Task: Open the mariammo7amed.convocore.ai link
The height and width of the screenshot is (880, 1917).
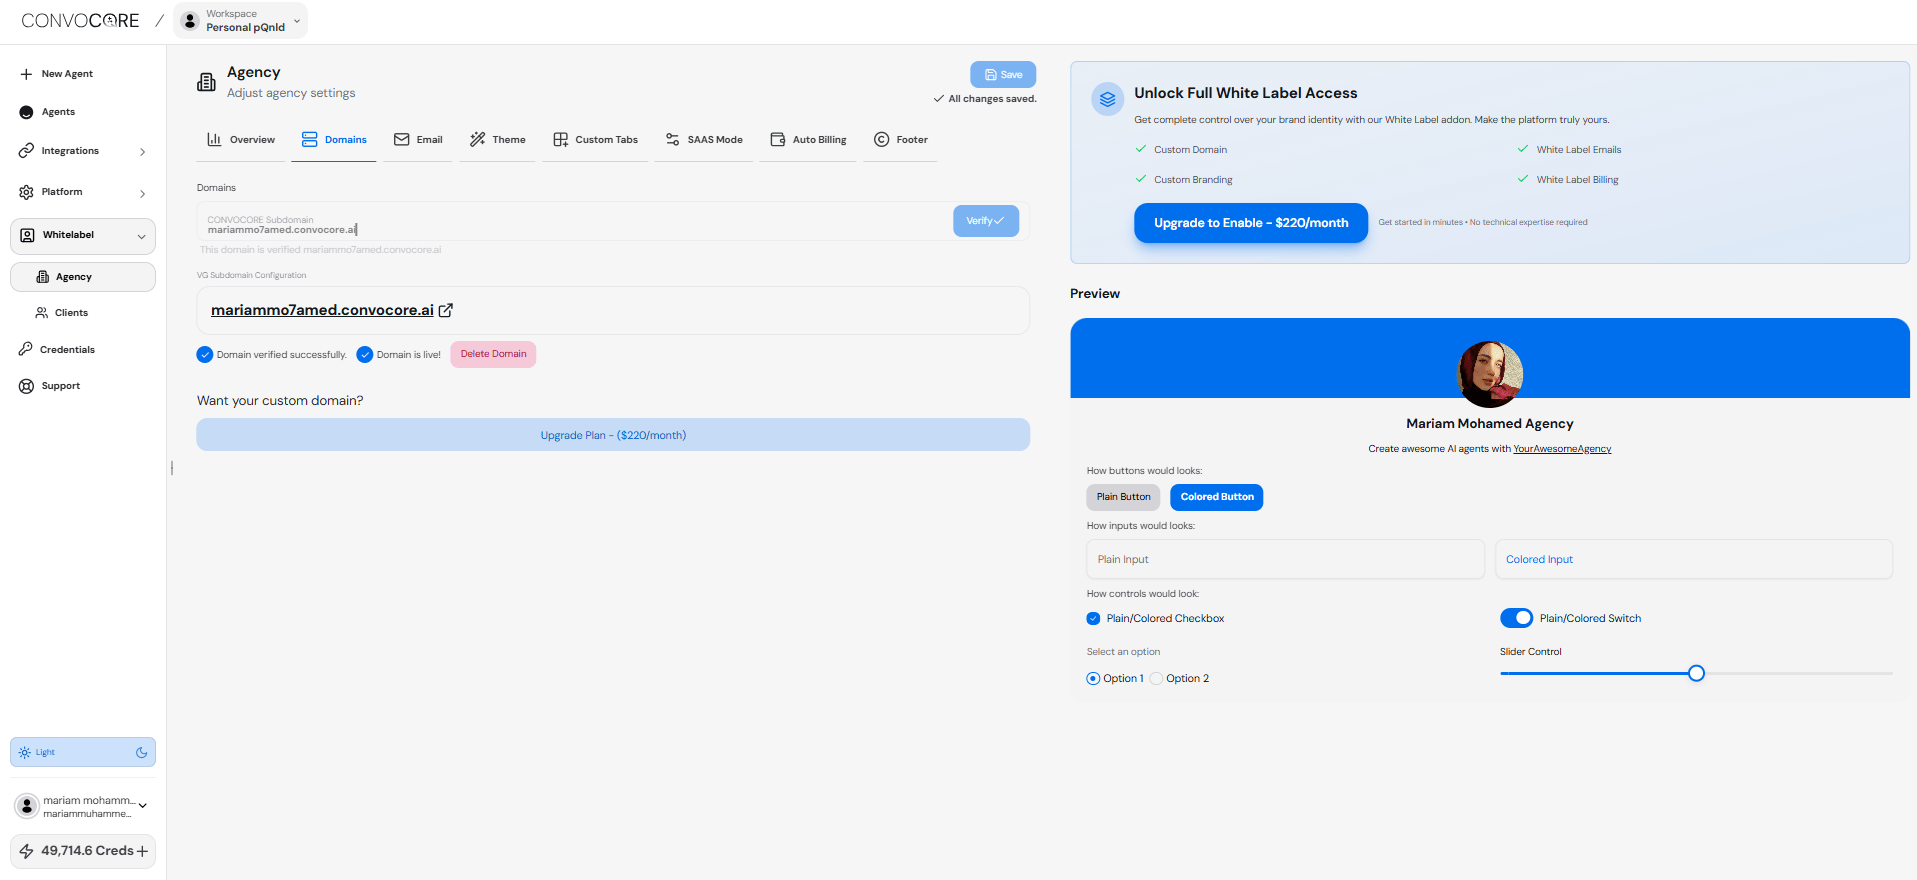Action: (x=322, y=310)
